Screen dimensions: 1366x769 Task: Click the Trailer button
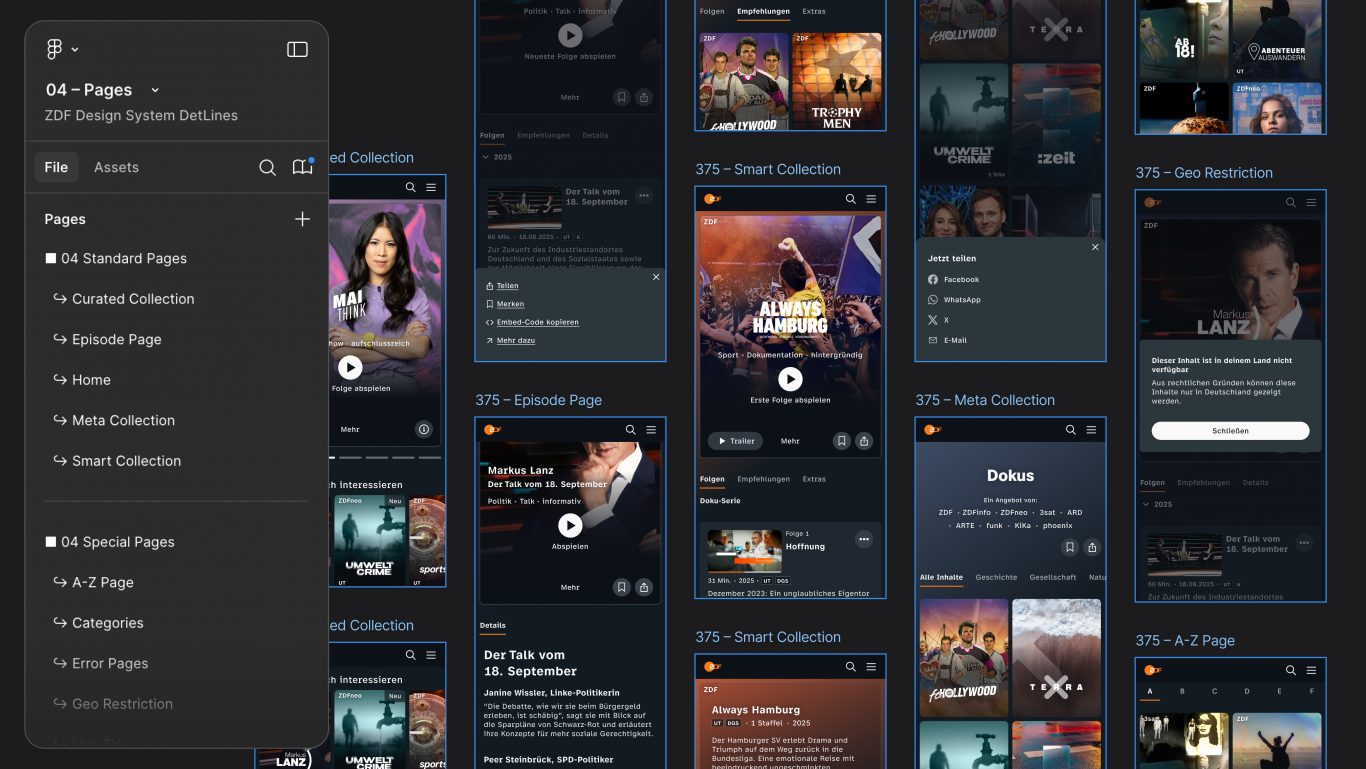pos(735,441)
